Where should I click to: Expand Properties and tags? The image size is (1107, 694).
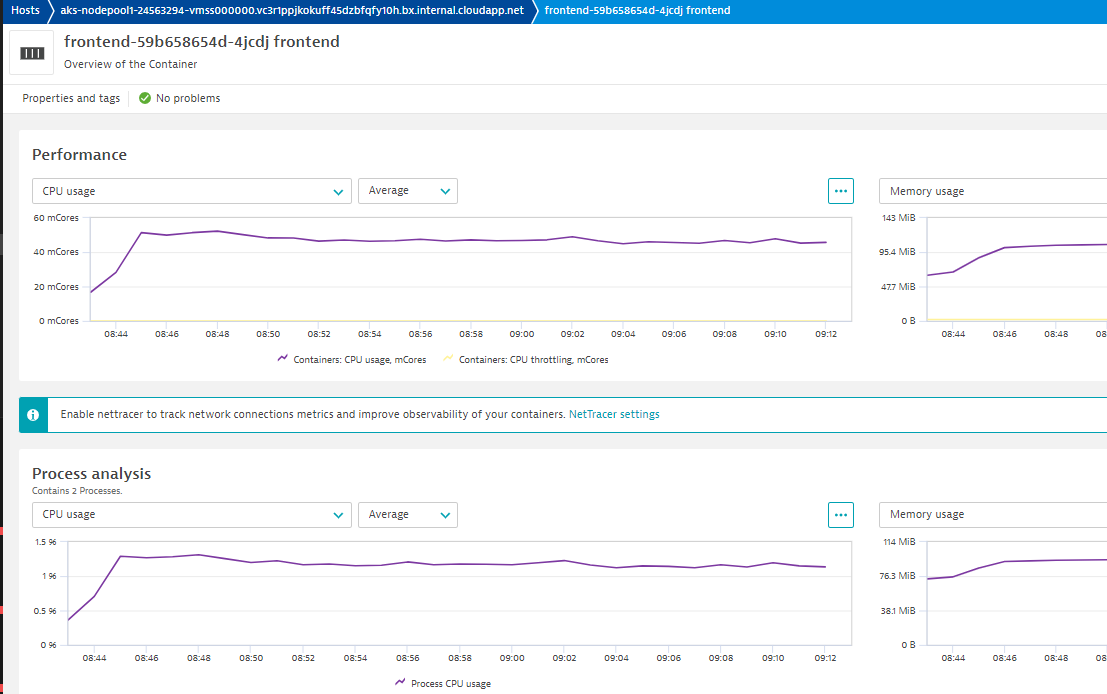point(71,98)
